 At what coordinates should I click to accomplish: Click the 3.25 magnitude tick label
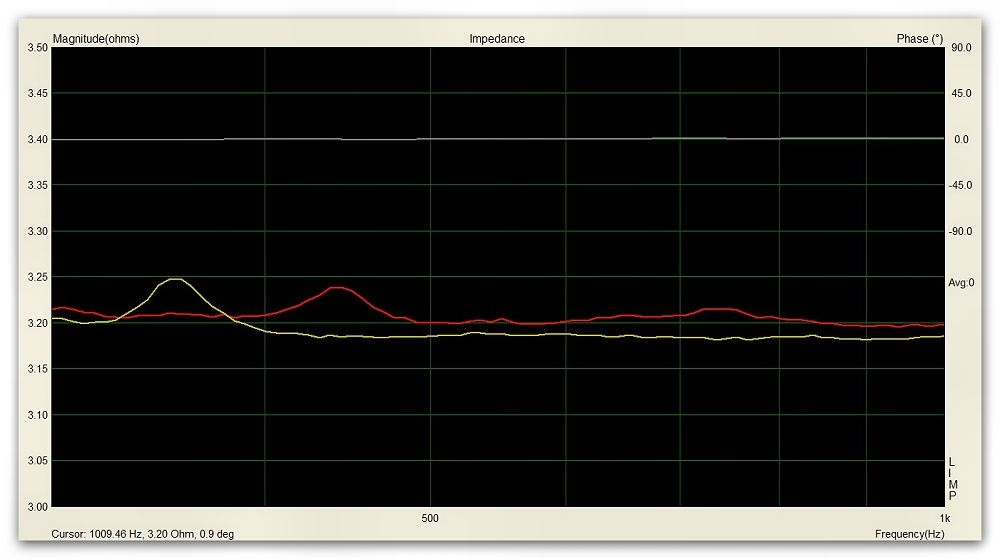37,277
